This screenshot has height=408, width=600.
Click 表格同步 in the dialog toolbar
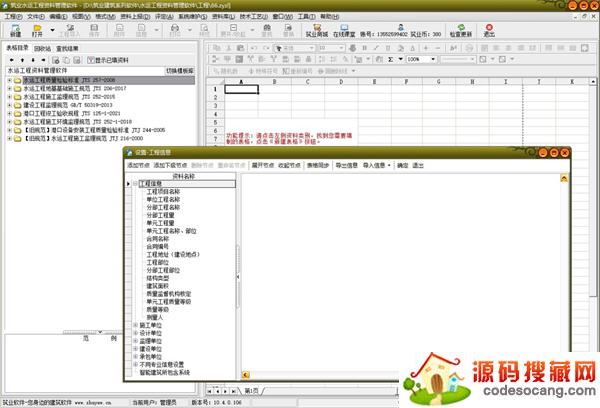tap(318, 165)
